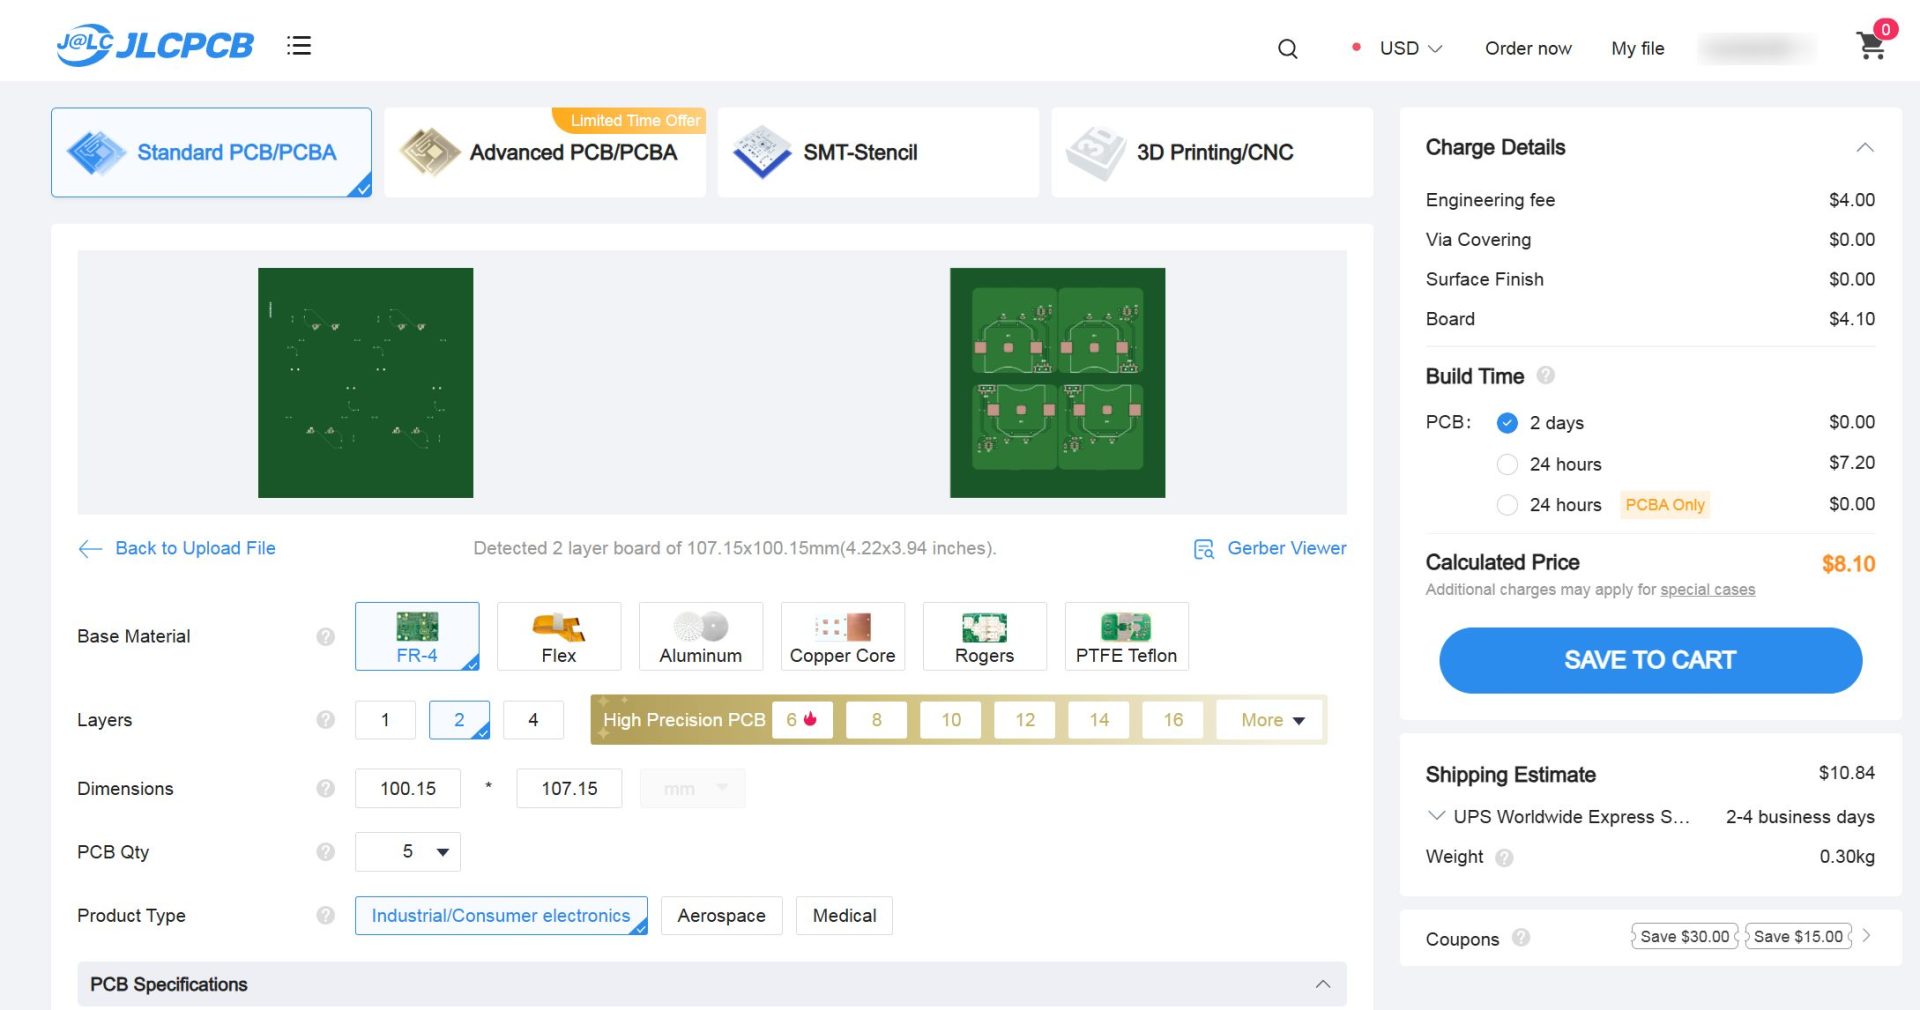Collapse the PCB Specifications section
1920x1010 pixels.
(1322, 984)
